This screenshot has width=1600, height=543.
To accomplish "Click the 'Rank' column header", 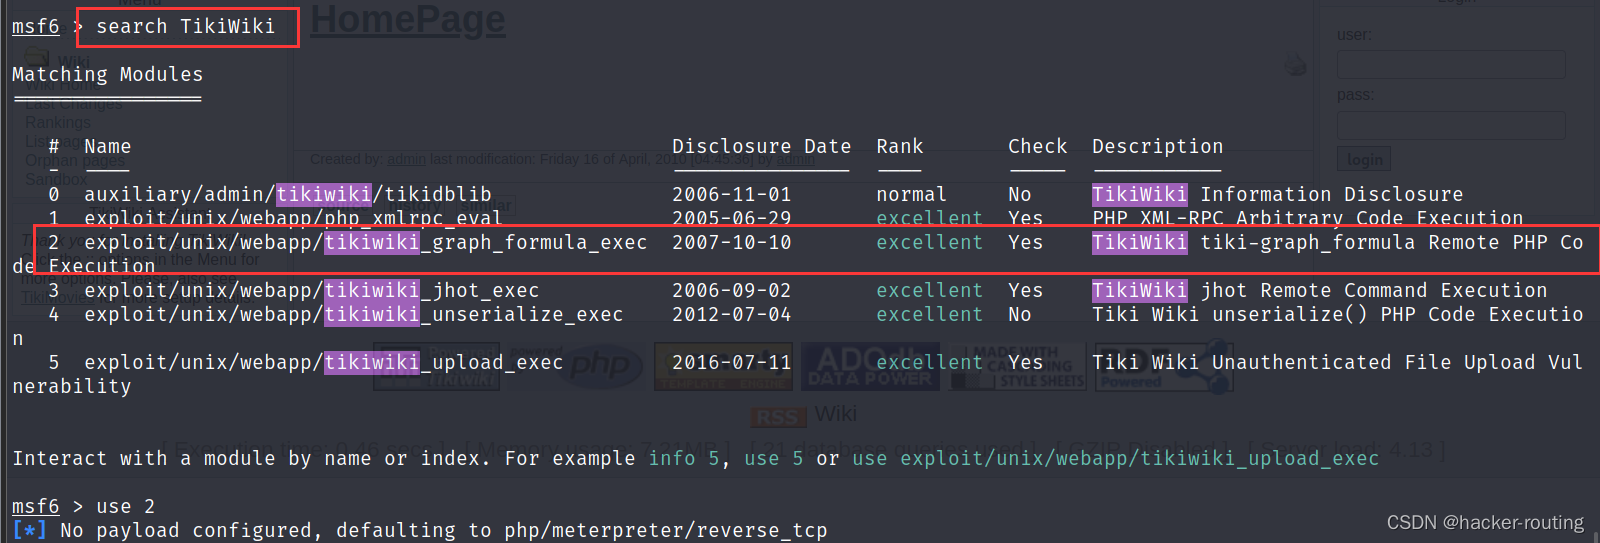I will click(900, 146).
